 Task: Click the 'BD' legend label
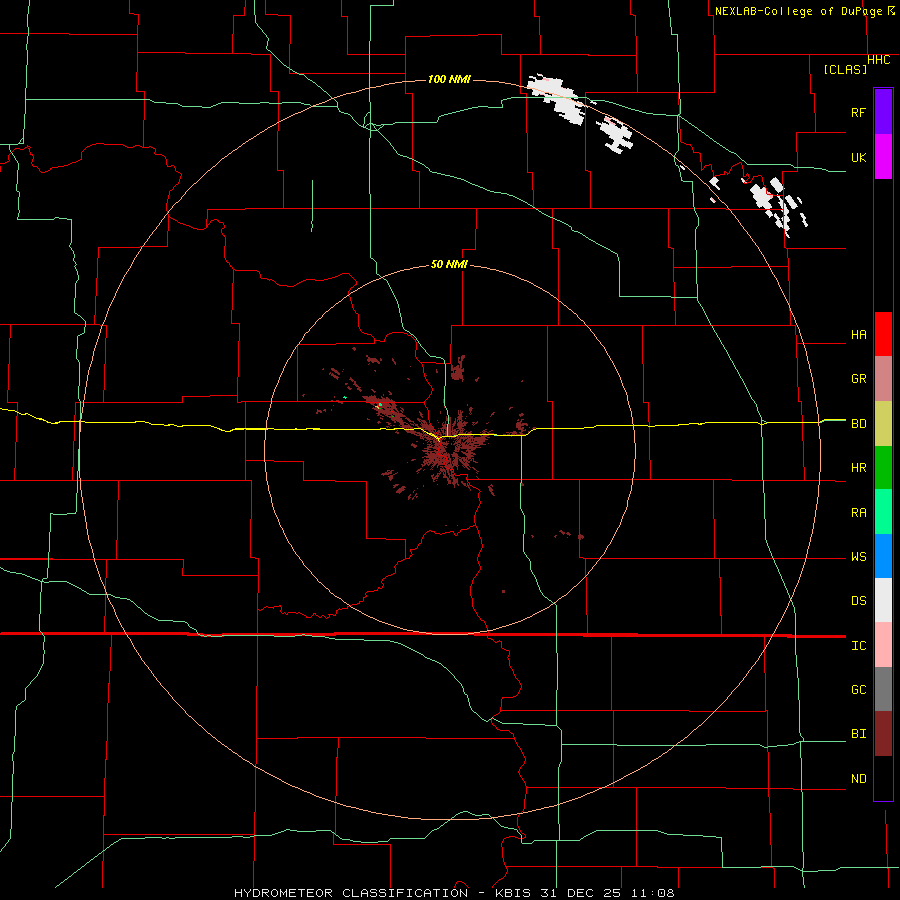[858, 424]
